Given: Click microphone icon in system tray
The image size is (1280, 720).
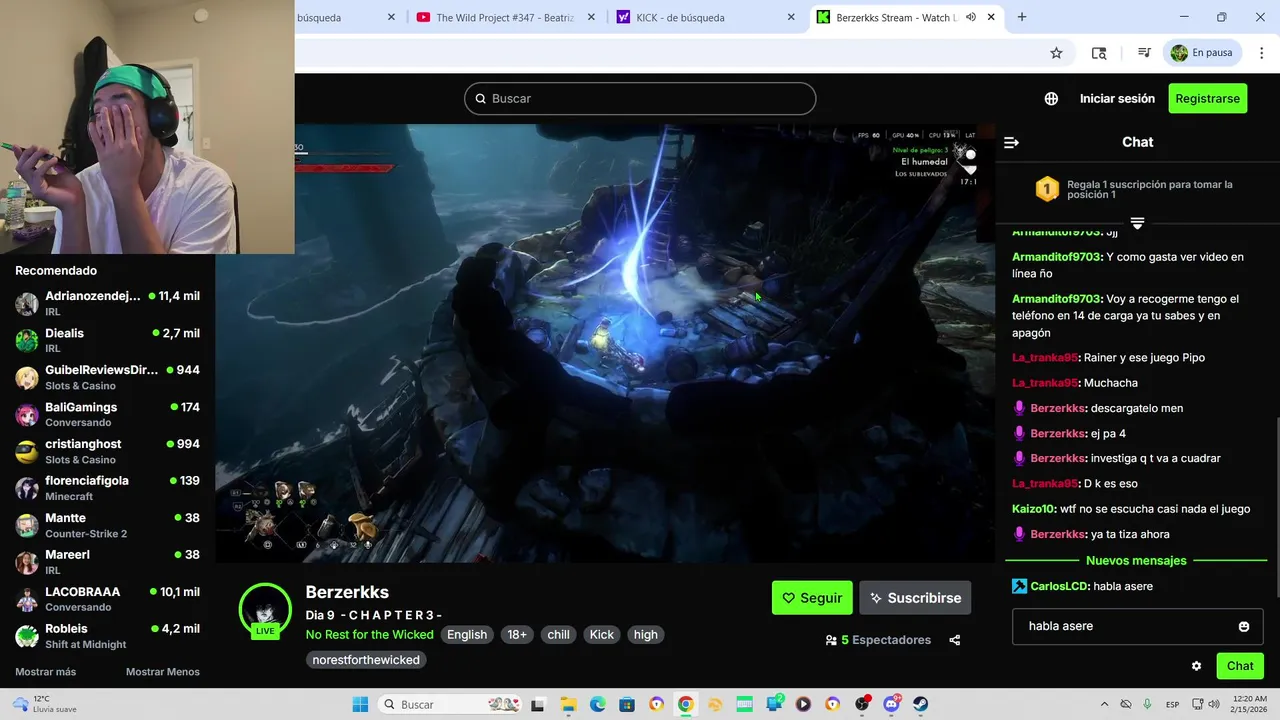Looking at the screenshot, I should coord(1147,705).
